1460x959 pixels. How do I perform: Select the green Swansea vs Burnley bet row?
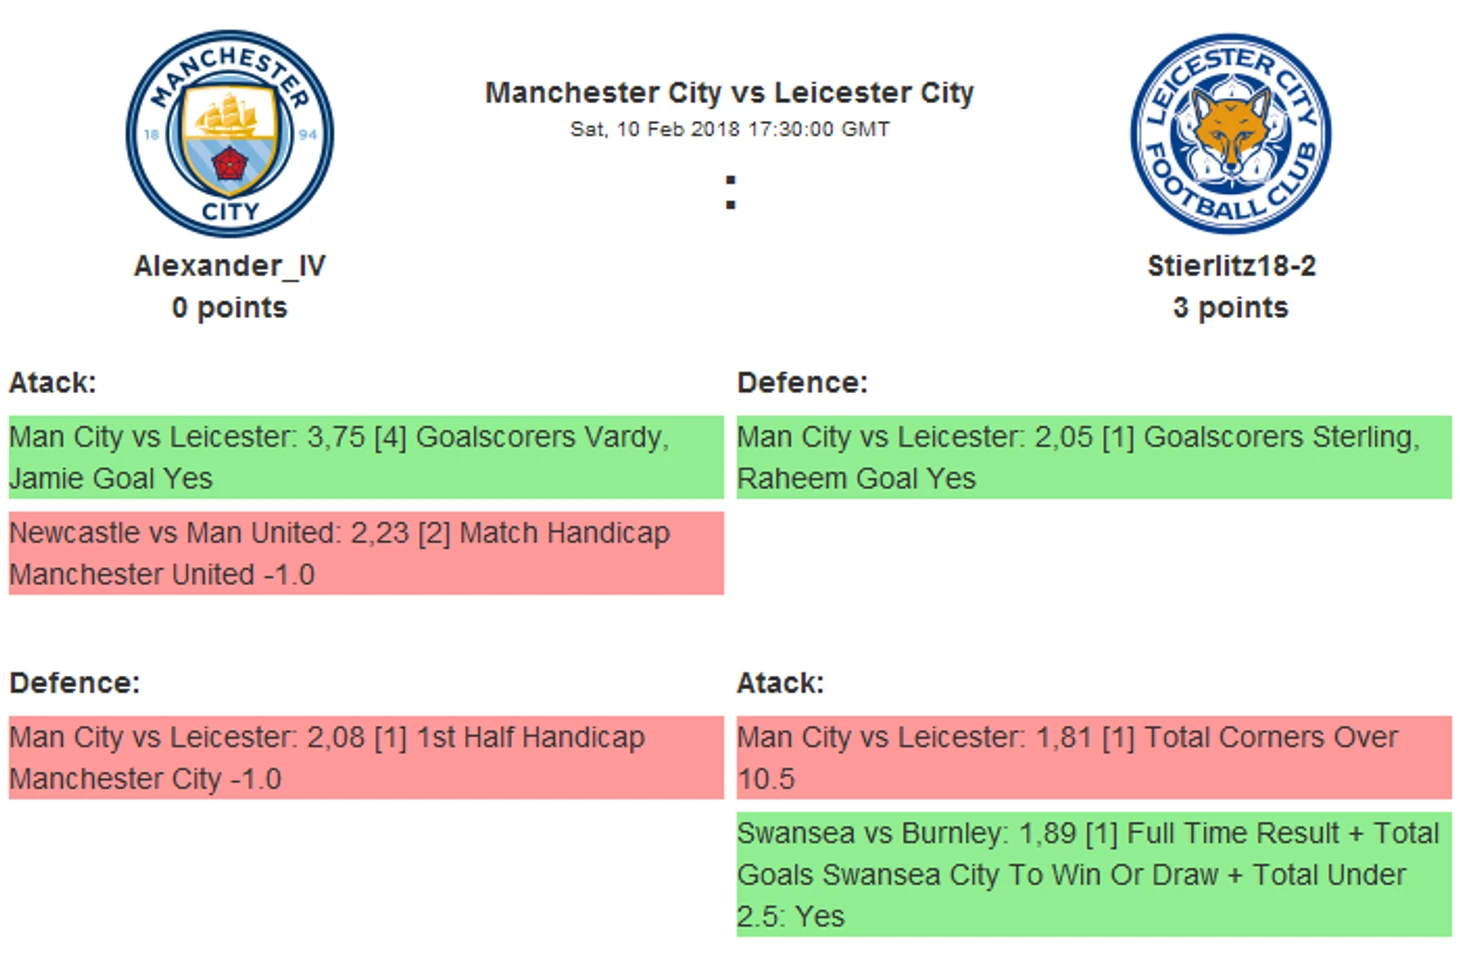pyautogui.click(x=1093, y=874)
